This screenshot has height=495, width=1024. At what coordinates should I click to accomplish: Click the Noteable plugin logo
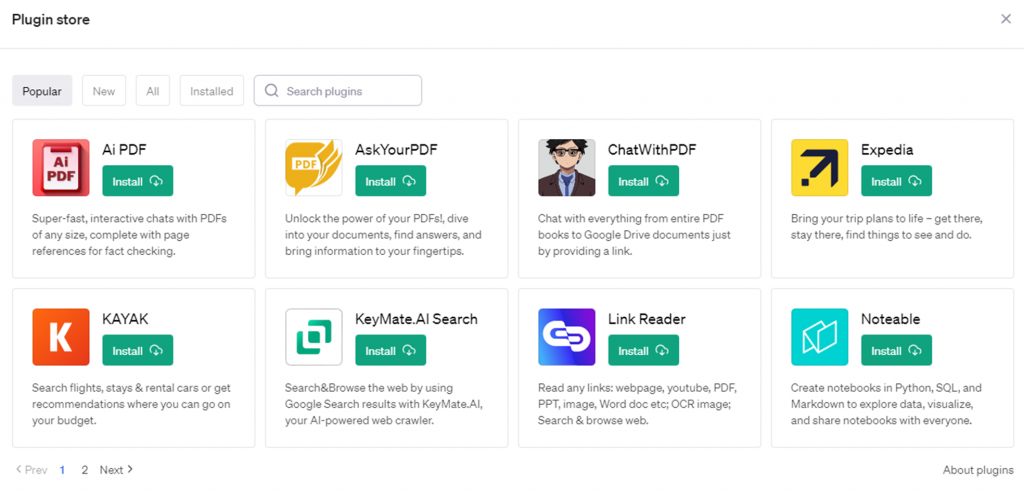(x=820, y=337)
